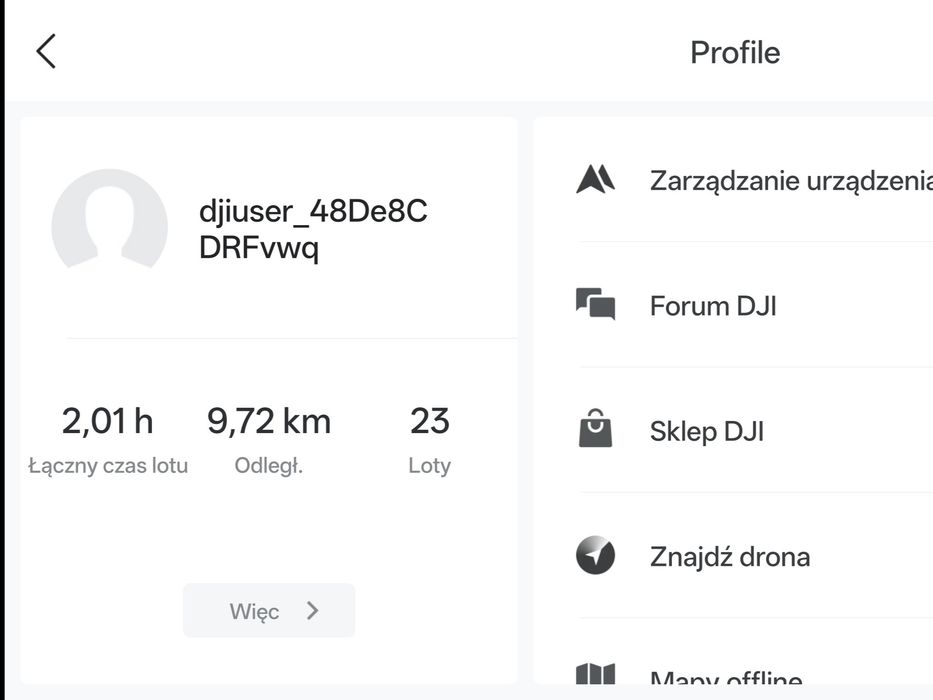The width and height of the screenshot is (933, 700).
Task: Tap the Znajdź drona compass icon
Action: (596, 555)
